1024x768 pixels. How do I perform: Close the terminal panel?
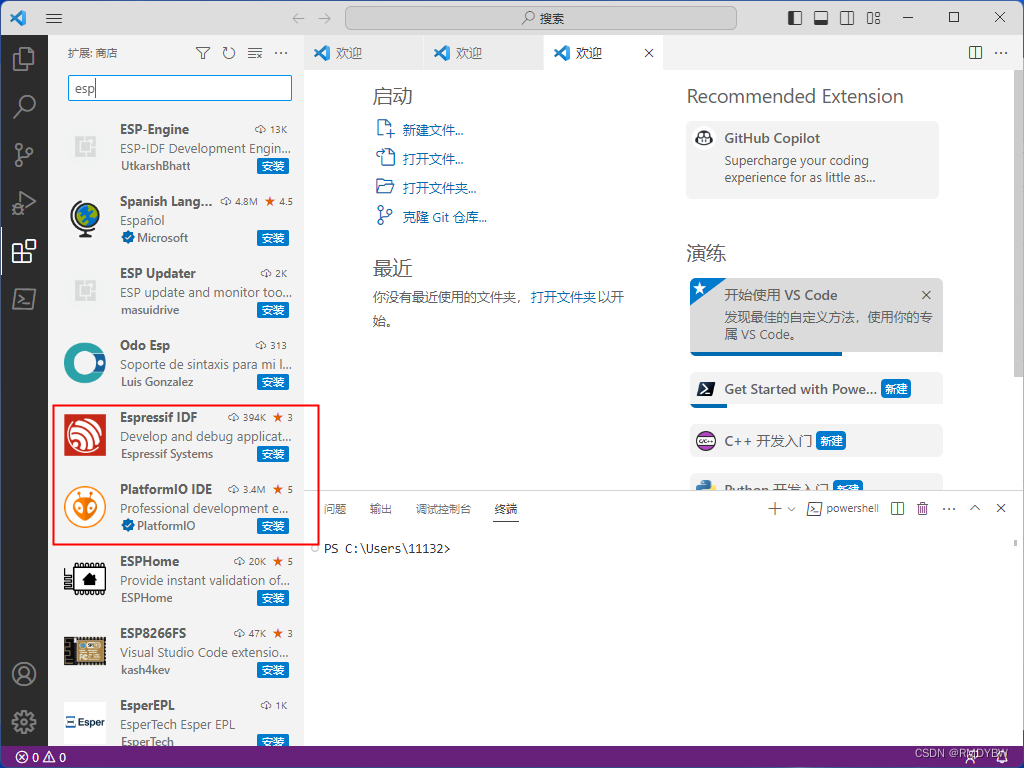(x=1000, y=508)
